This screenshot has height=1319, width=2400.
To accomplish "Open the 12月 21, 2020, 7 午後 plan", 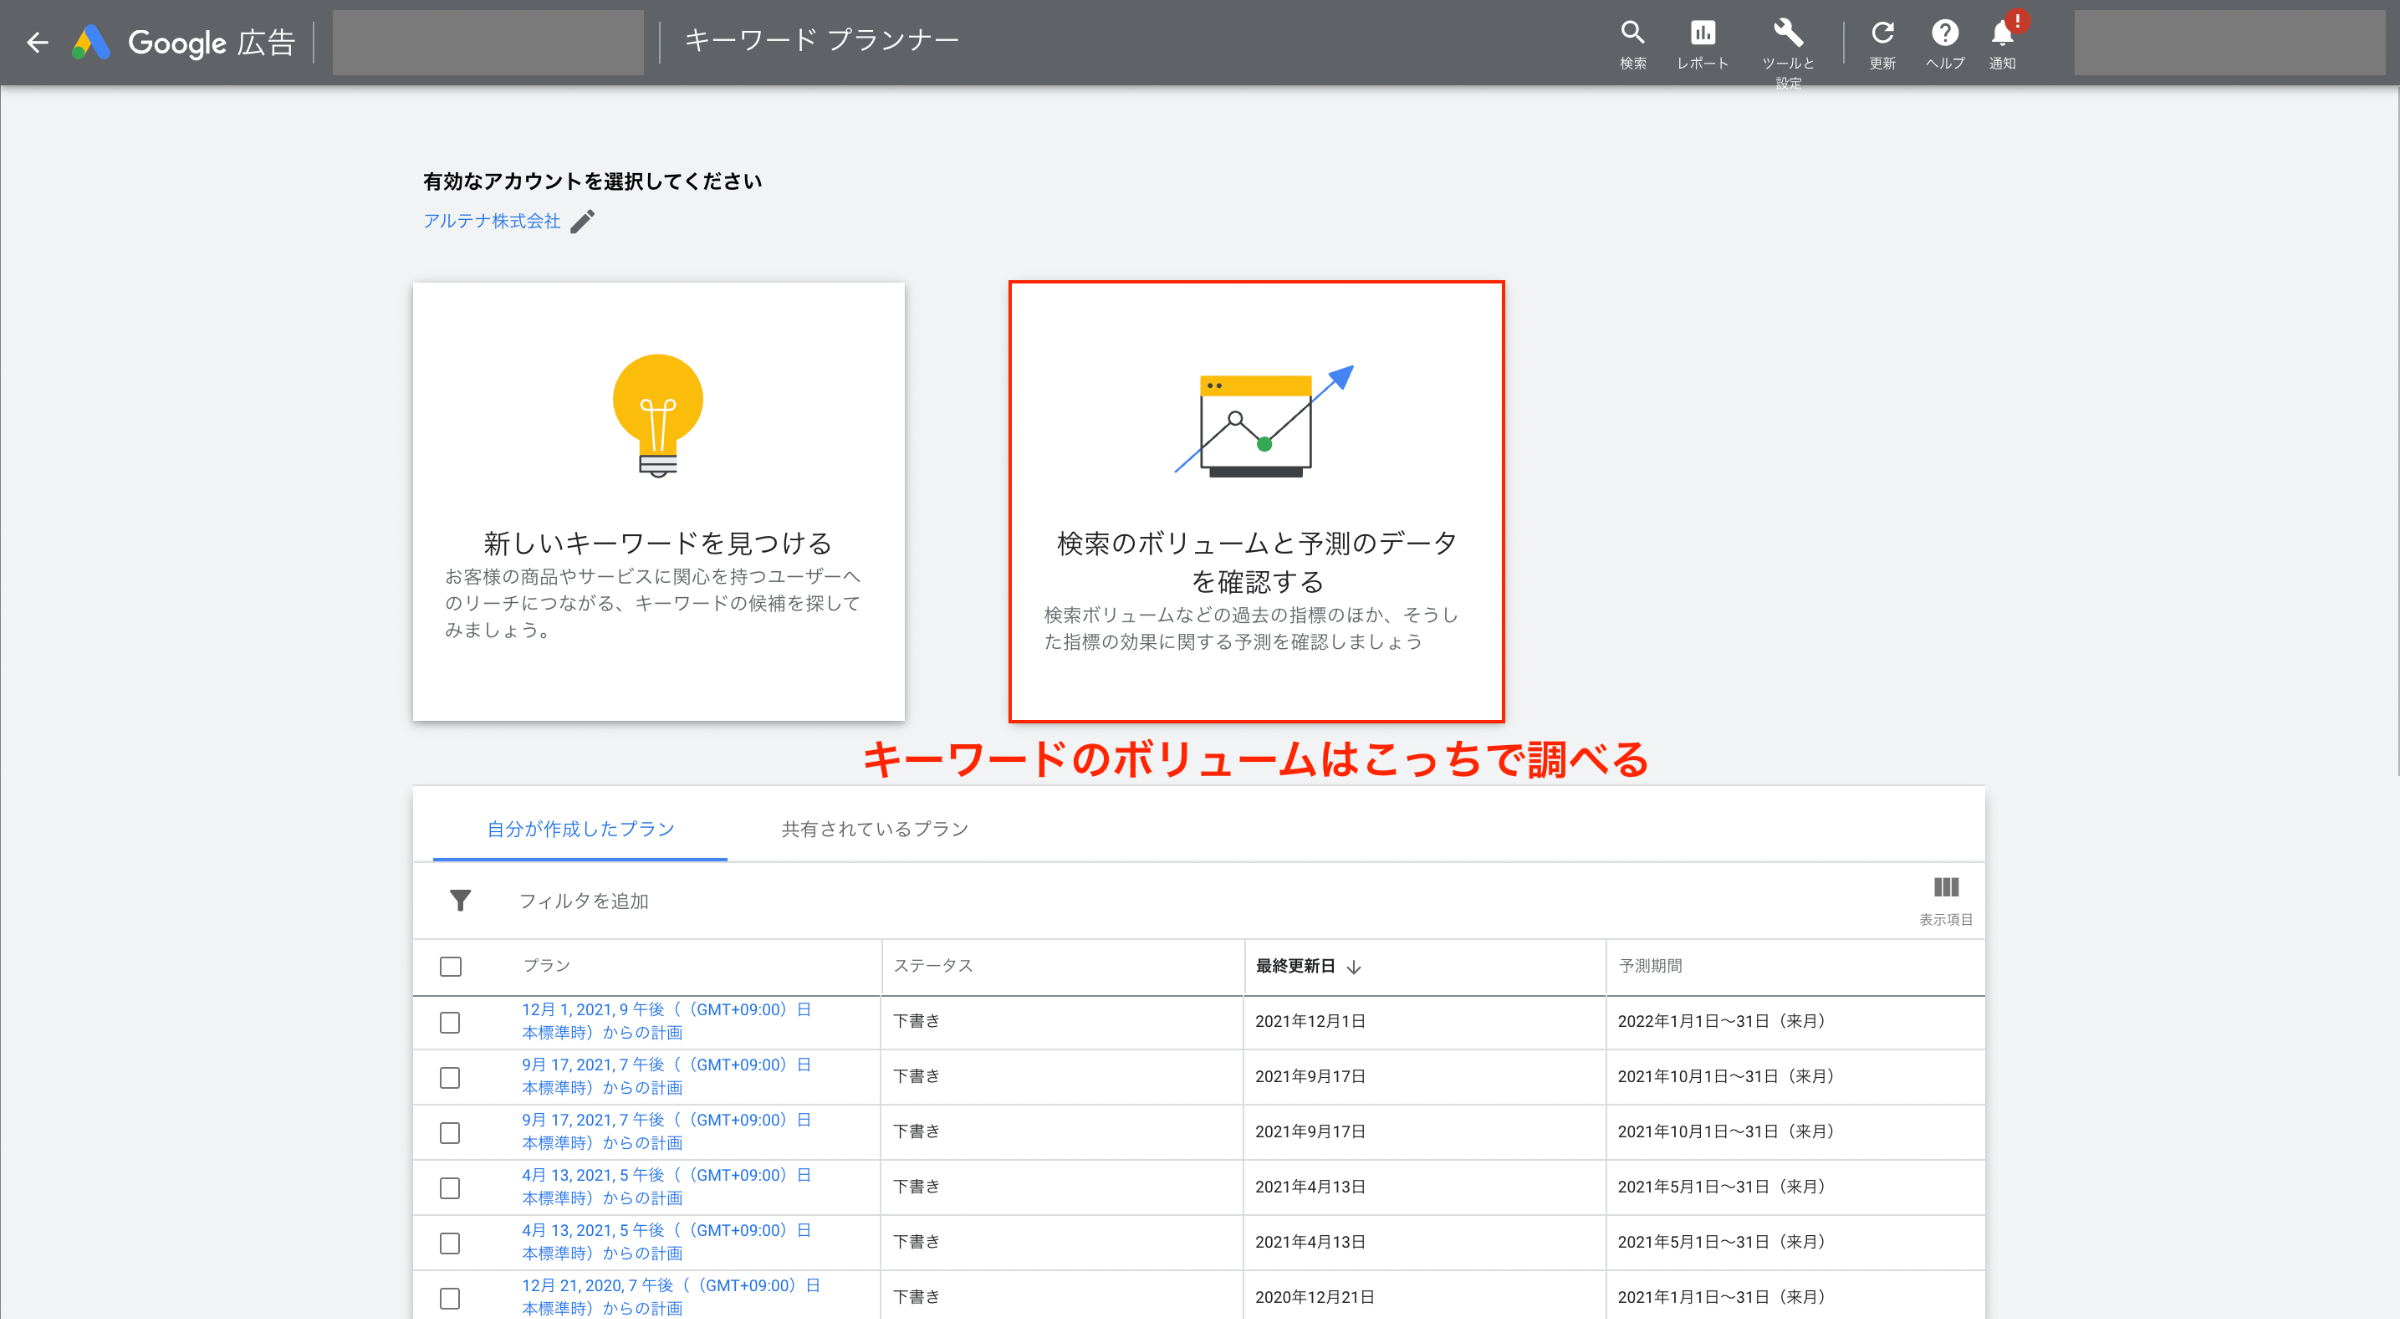I will click(671, 1297).
